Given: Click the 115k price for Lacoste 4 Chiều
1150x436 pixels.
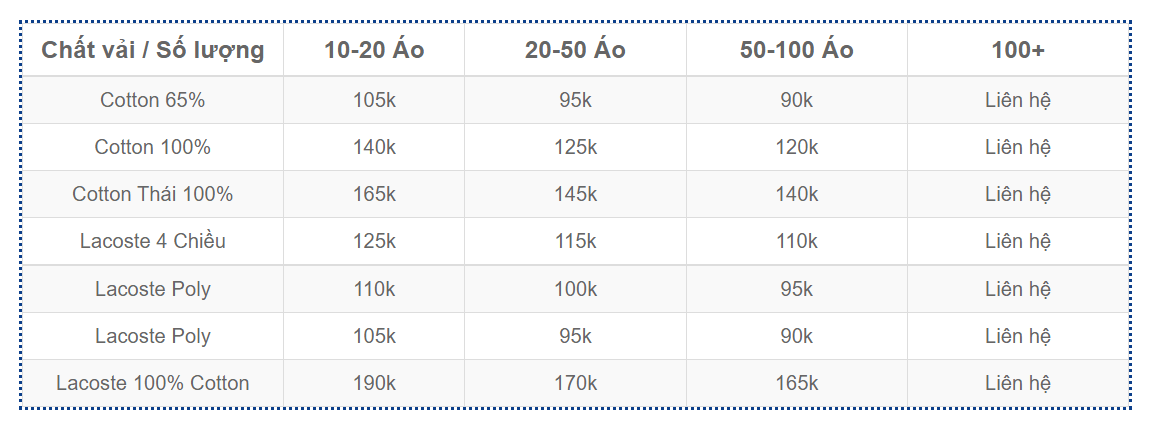Looking at the screenshot, I should pyautogui.click(x=575, y=241).
